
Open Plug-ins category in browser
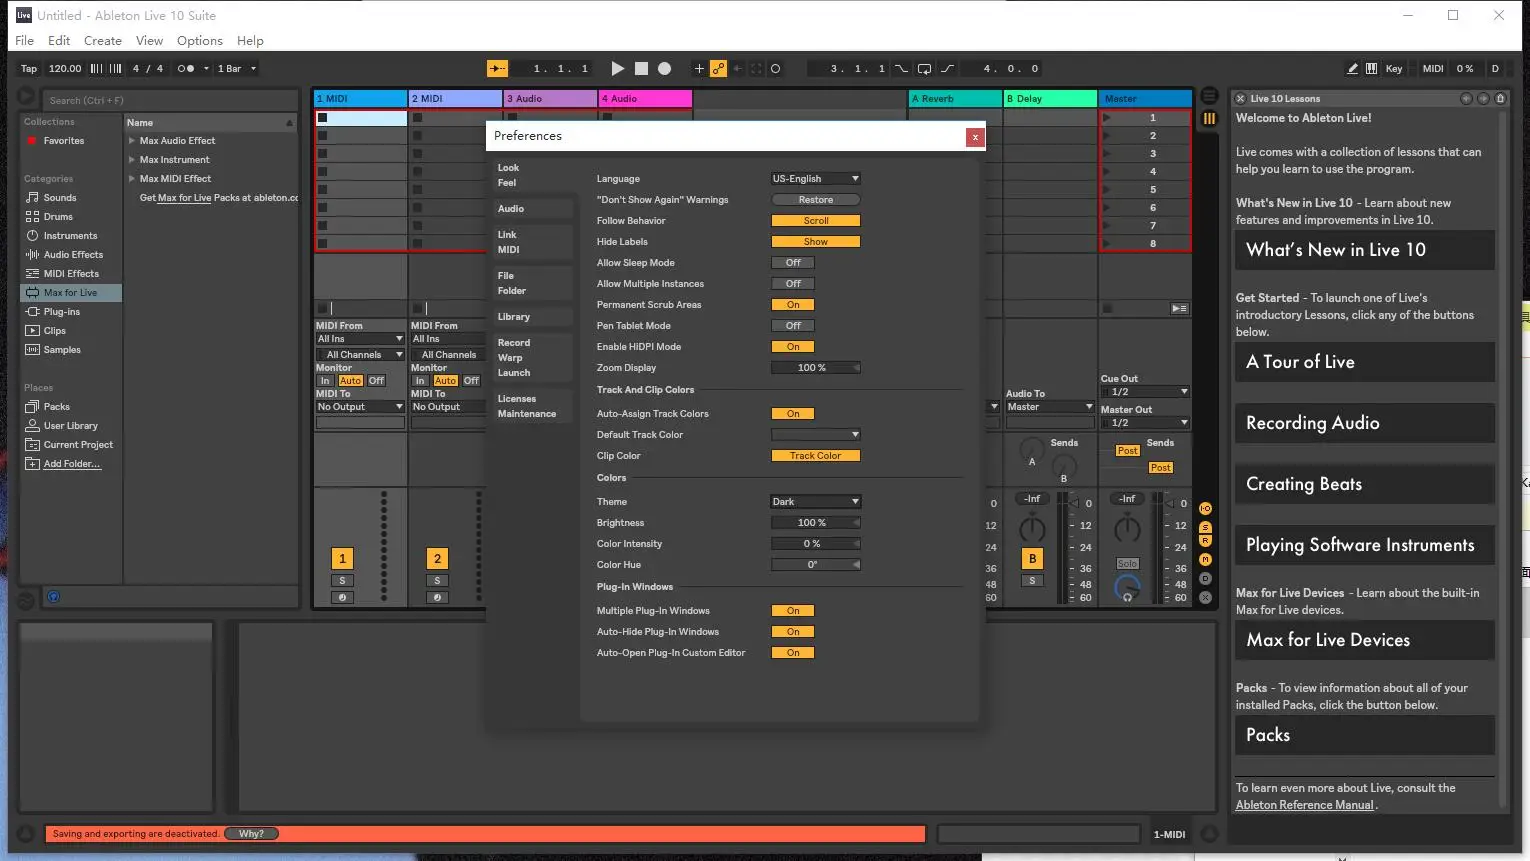(61, 311)
